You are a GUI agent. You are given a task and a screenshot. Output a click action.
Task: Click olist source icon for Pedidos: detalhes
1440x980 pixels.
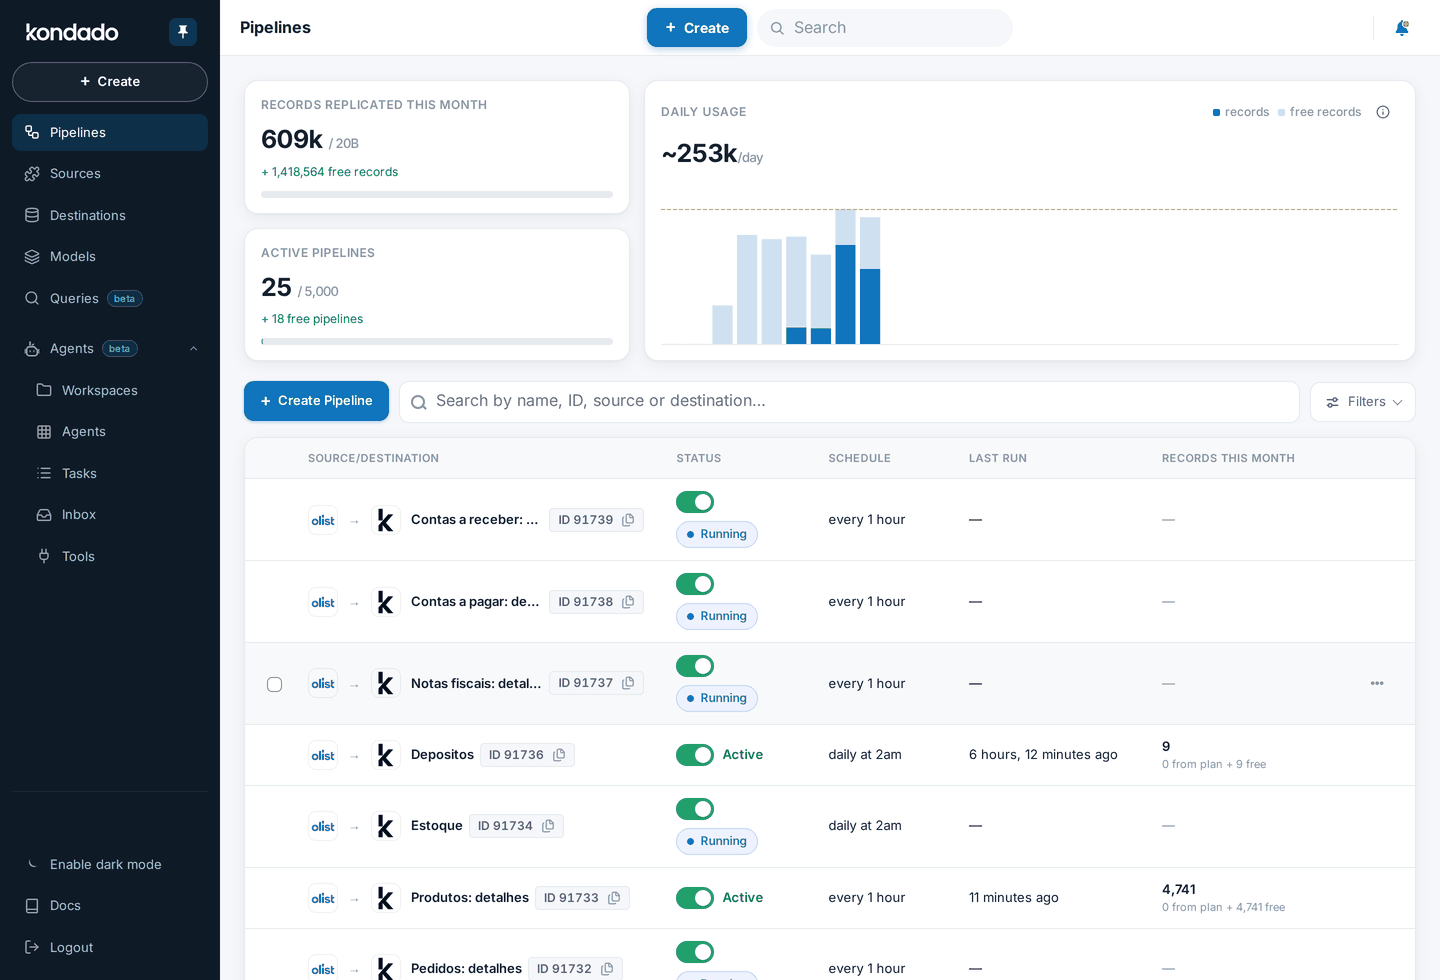[x=323, y=969]
